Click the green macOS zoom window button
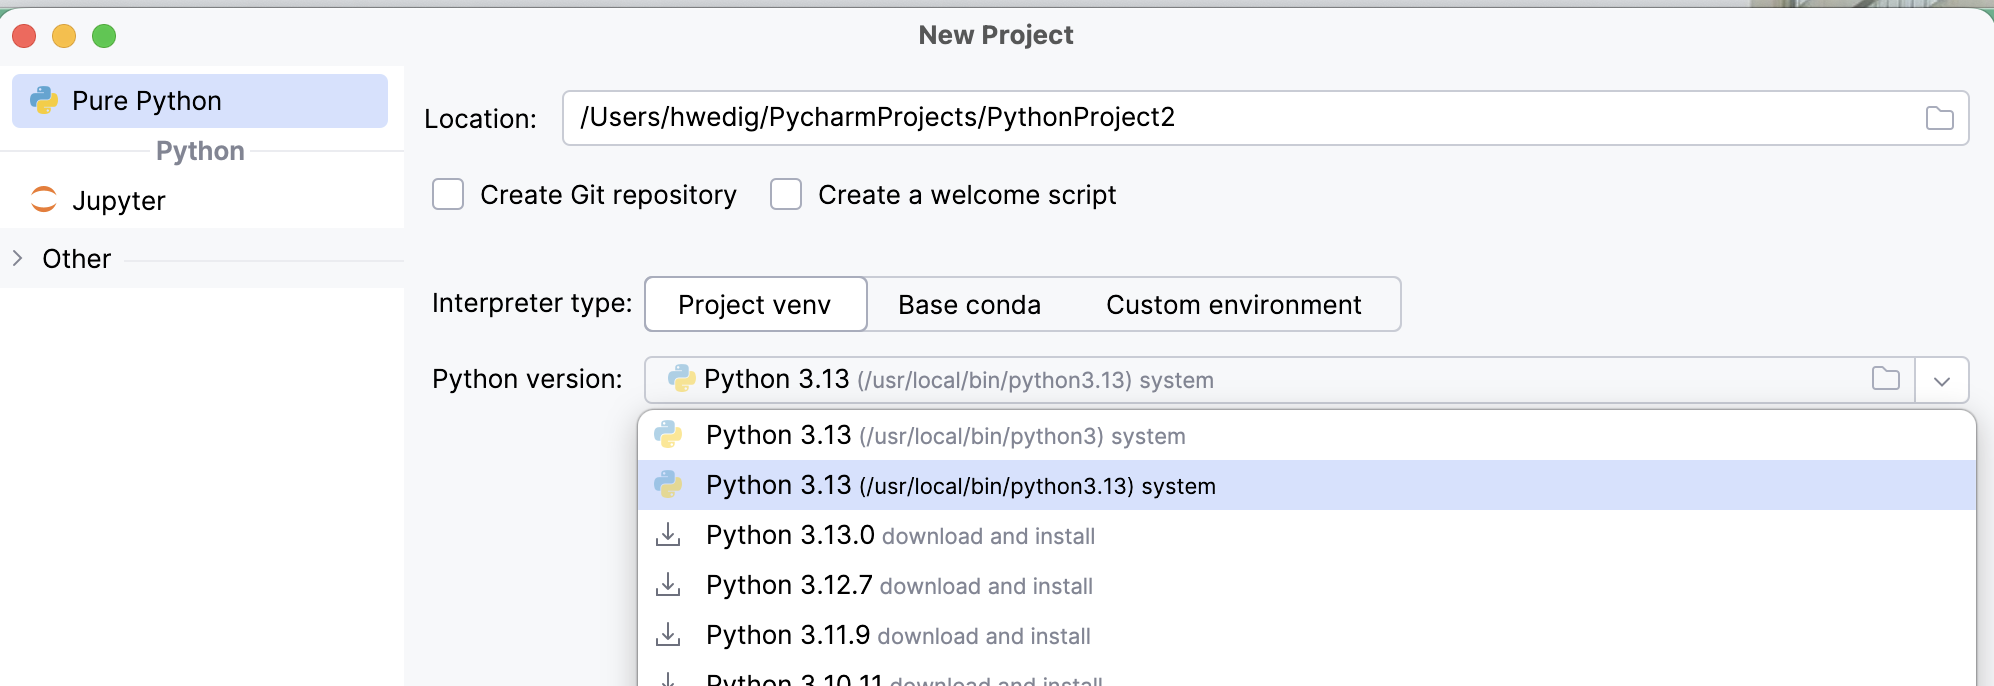 coord(104,37)
